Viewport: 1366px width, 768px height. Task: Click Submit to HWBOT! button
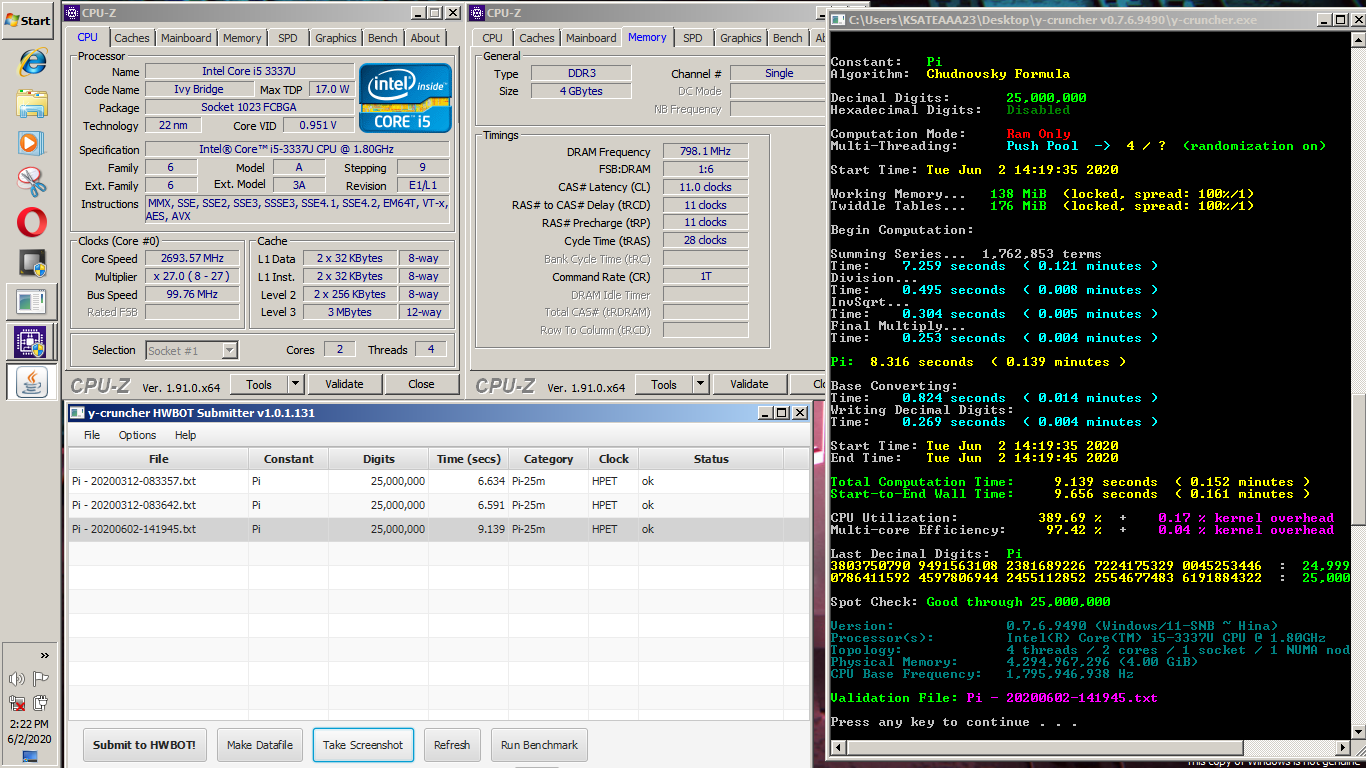click(144, 745)
